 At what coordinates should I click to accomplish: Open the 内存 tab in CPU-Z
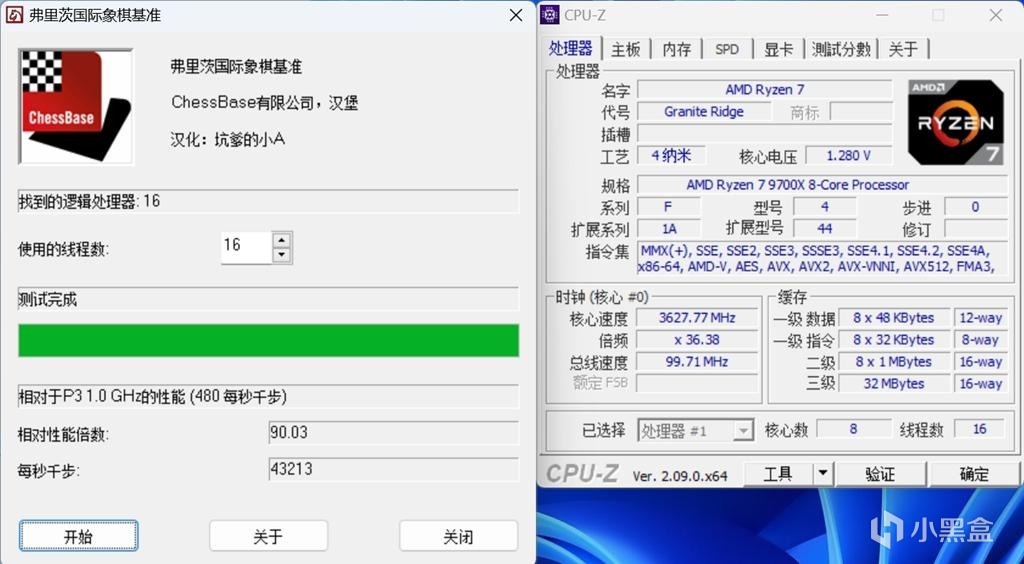pos(677,50)
